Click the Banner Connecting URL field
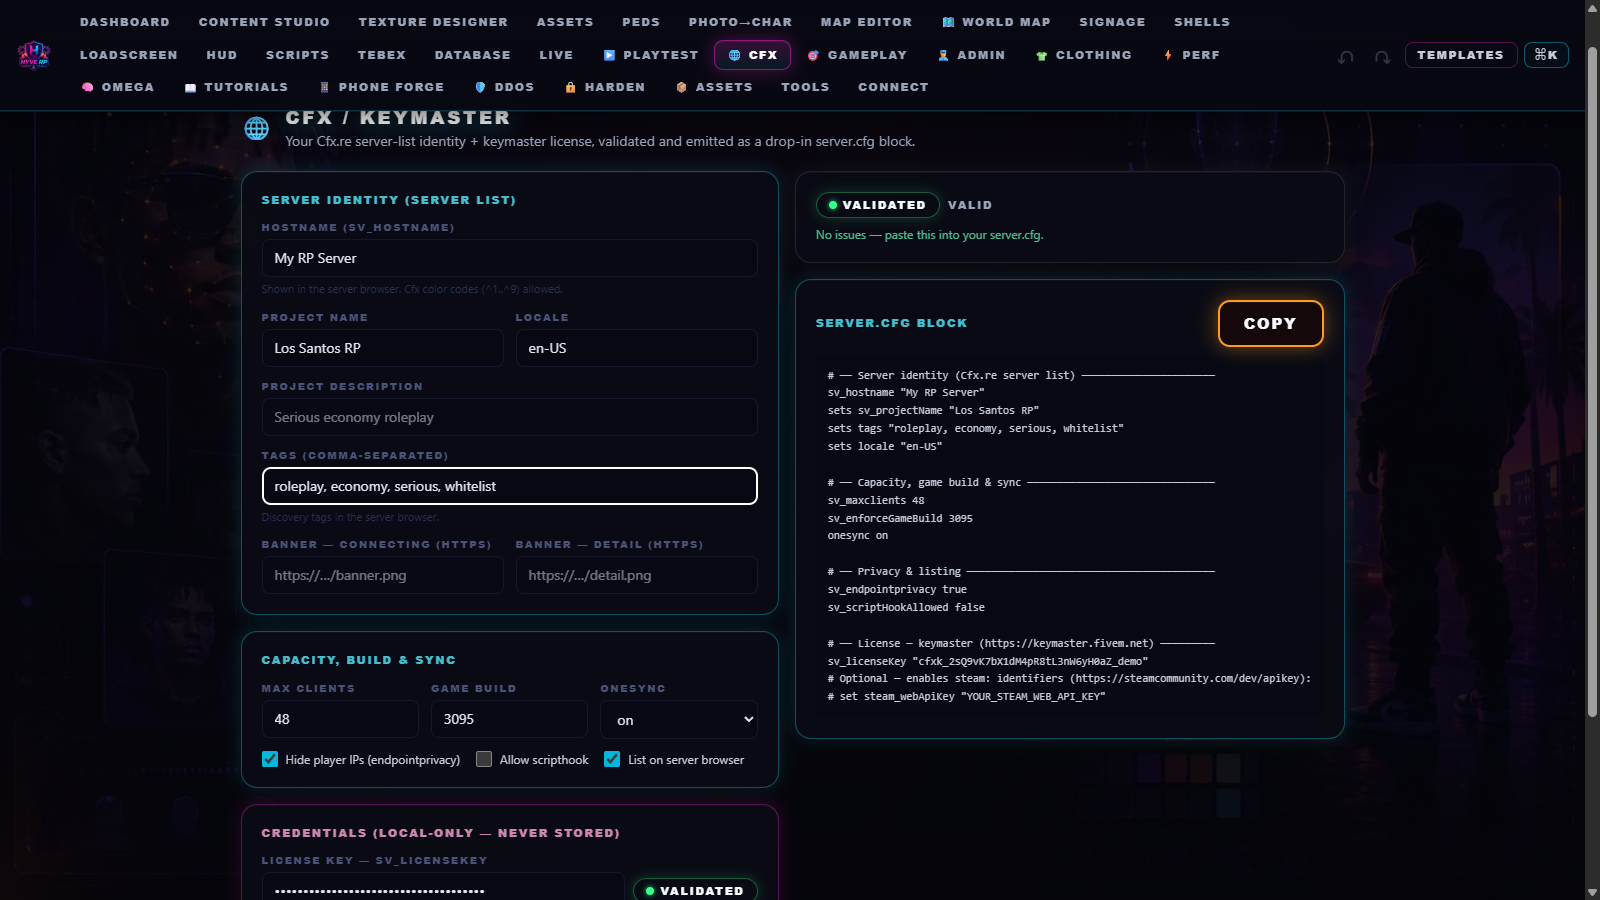Image resolution: width=1600 pixels, height=900 pixels. (382, 575)
